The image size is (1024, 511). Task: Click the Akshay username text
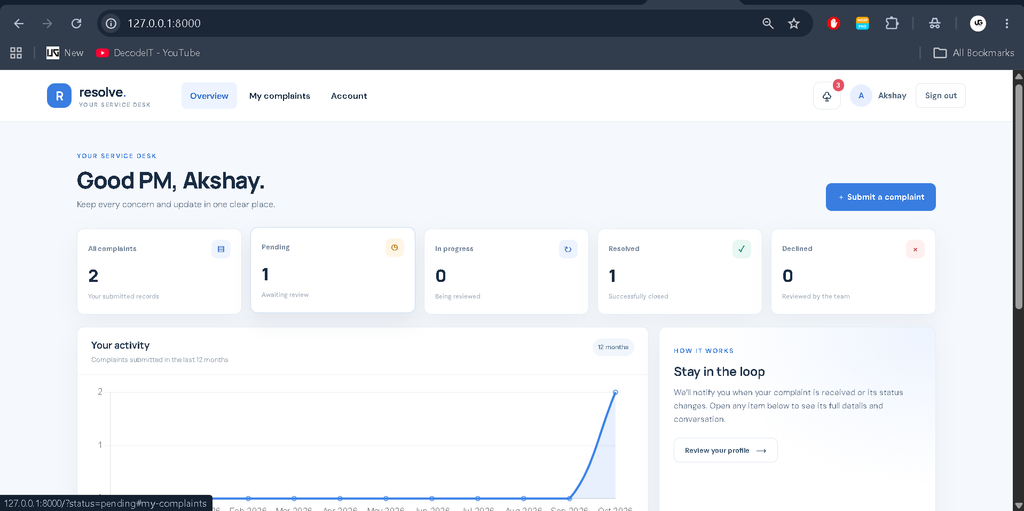click(892, 95)
